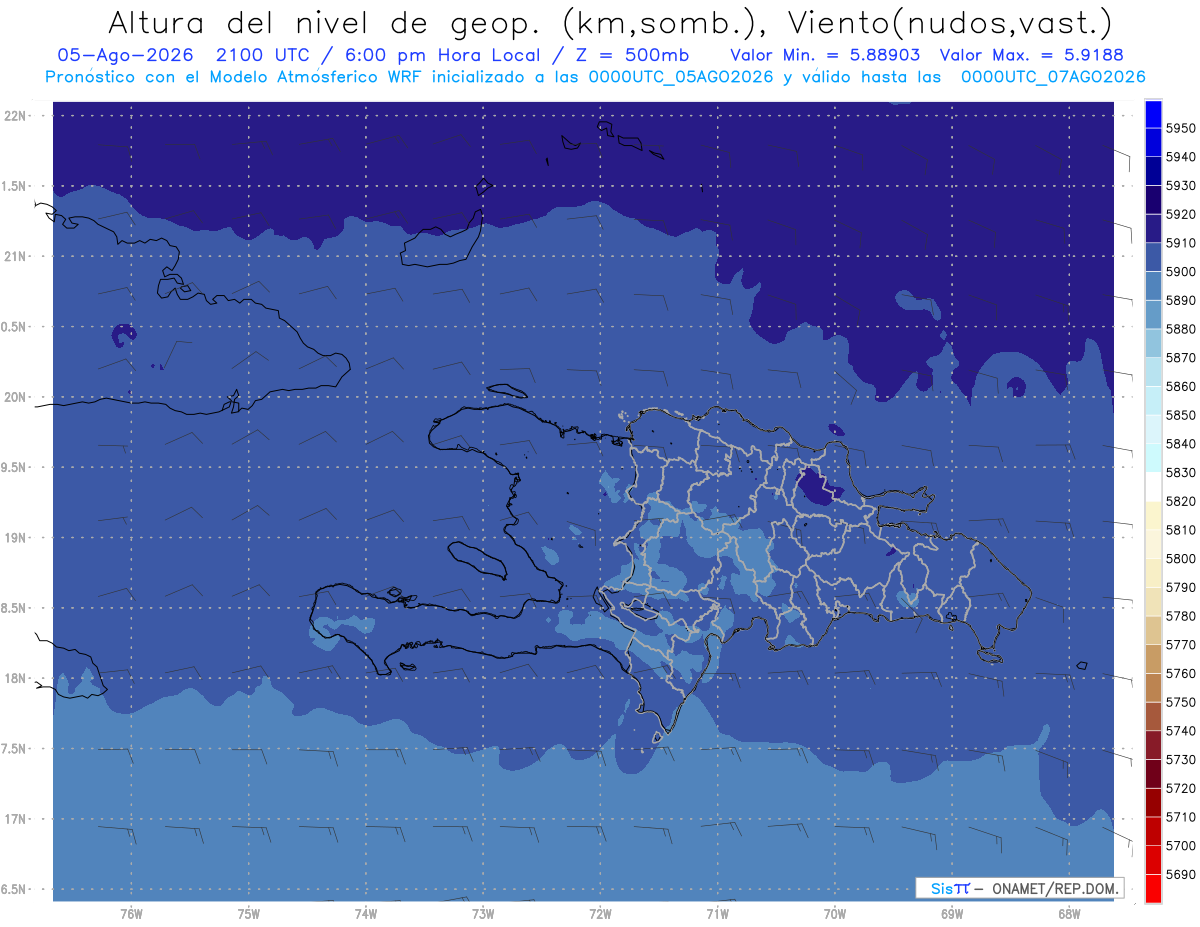Click the legend value '5930'

[1181, 186]
